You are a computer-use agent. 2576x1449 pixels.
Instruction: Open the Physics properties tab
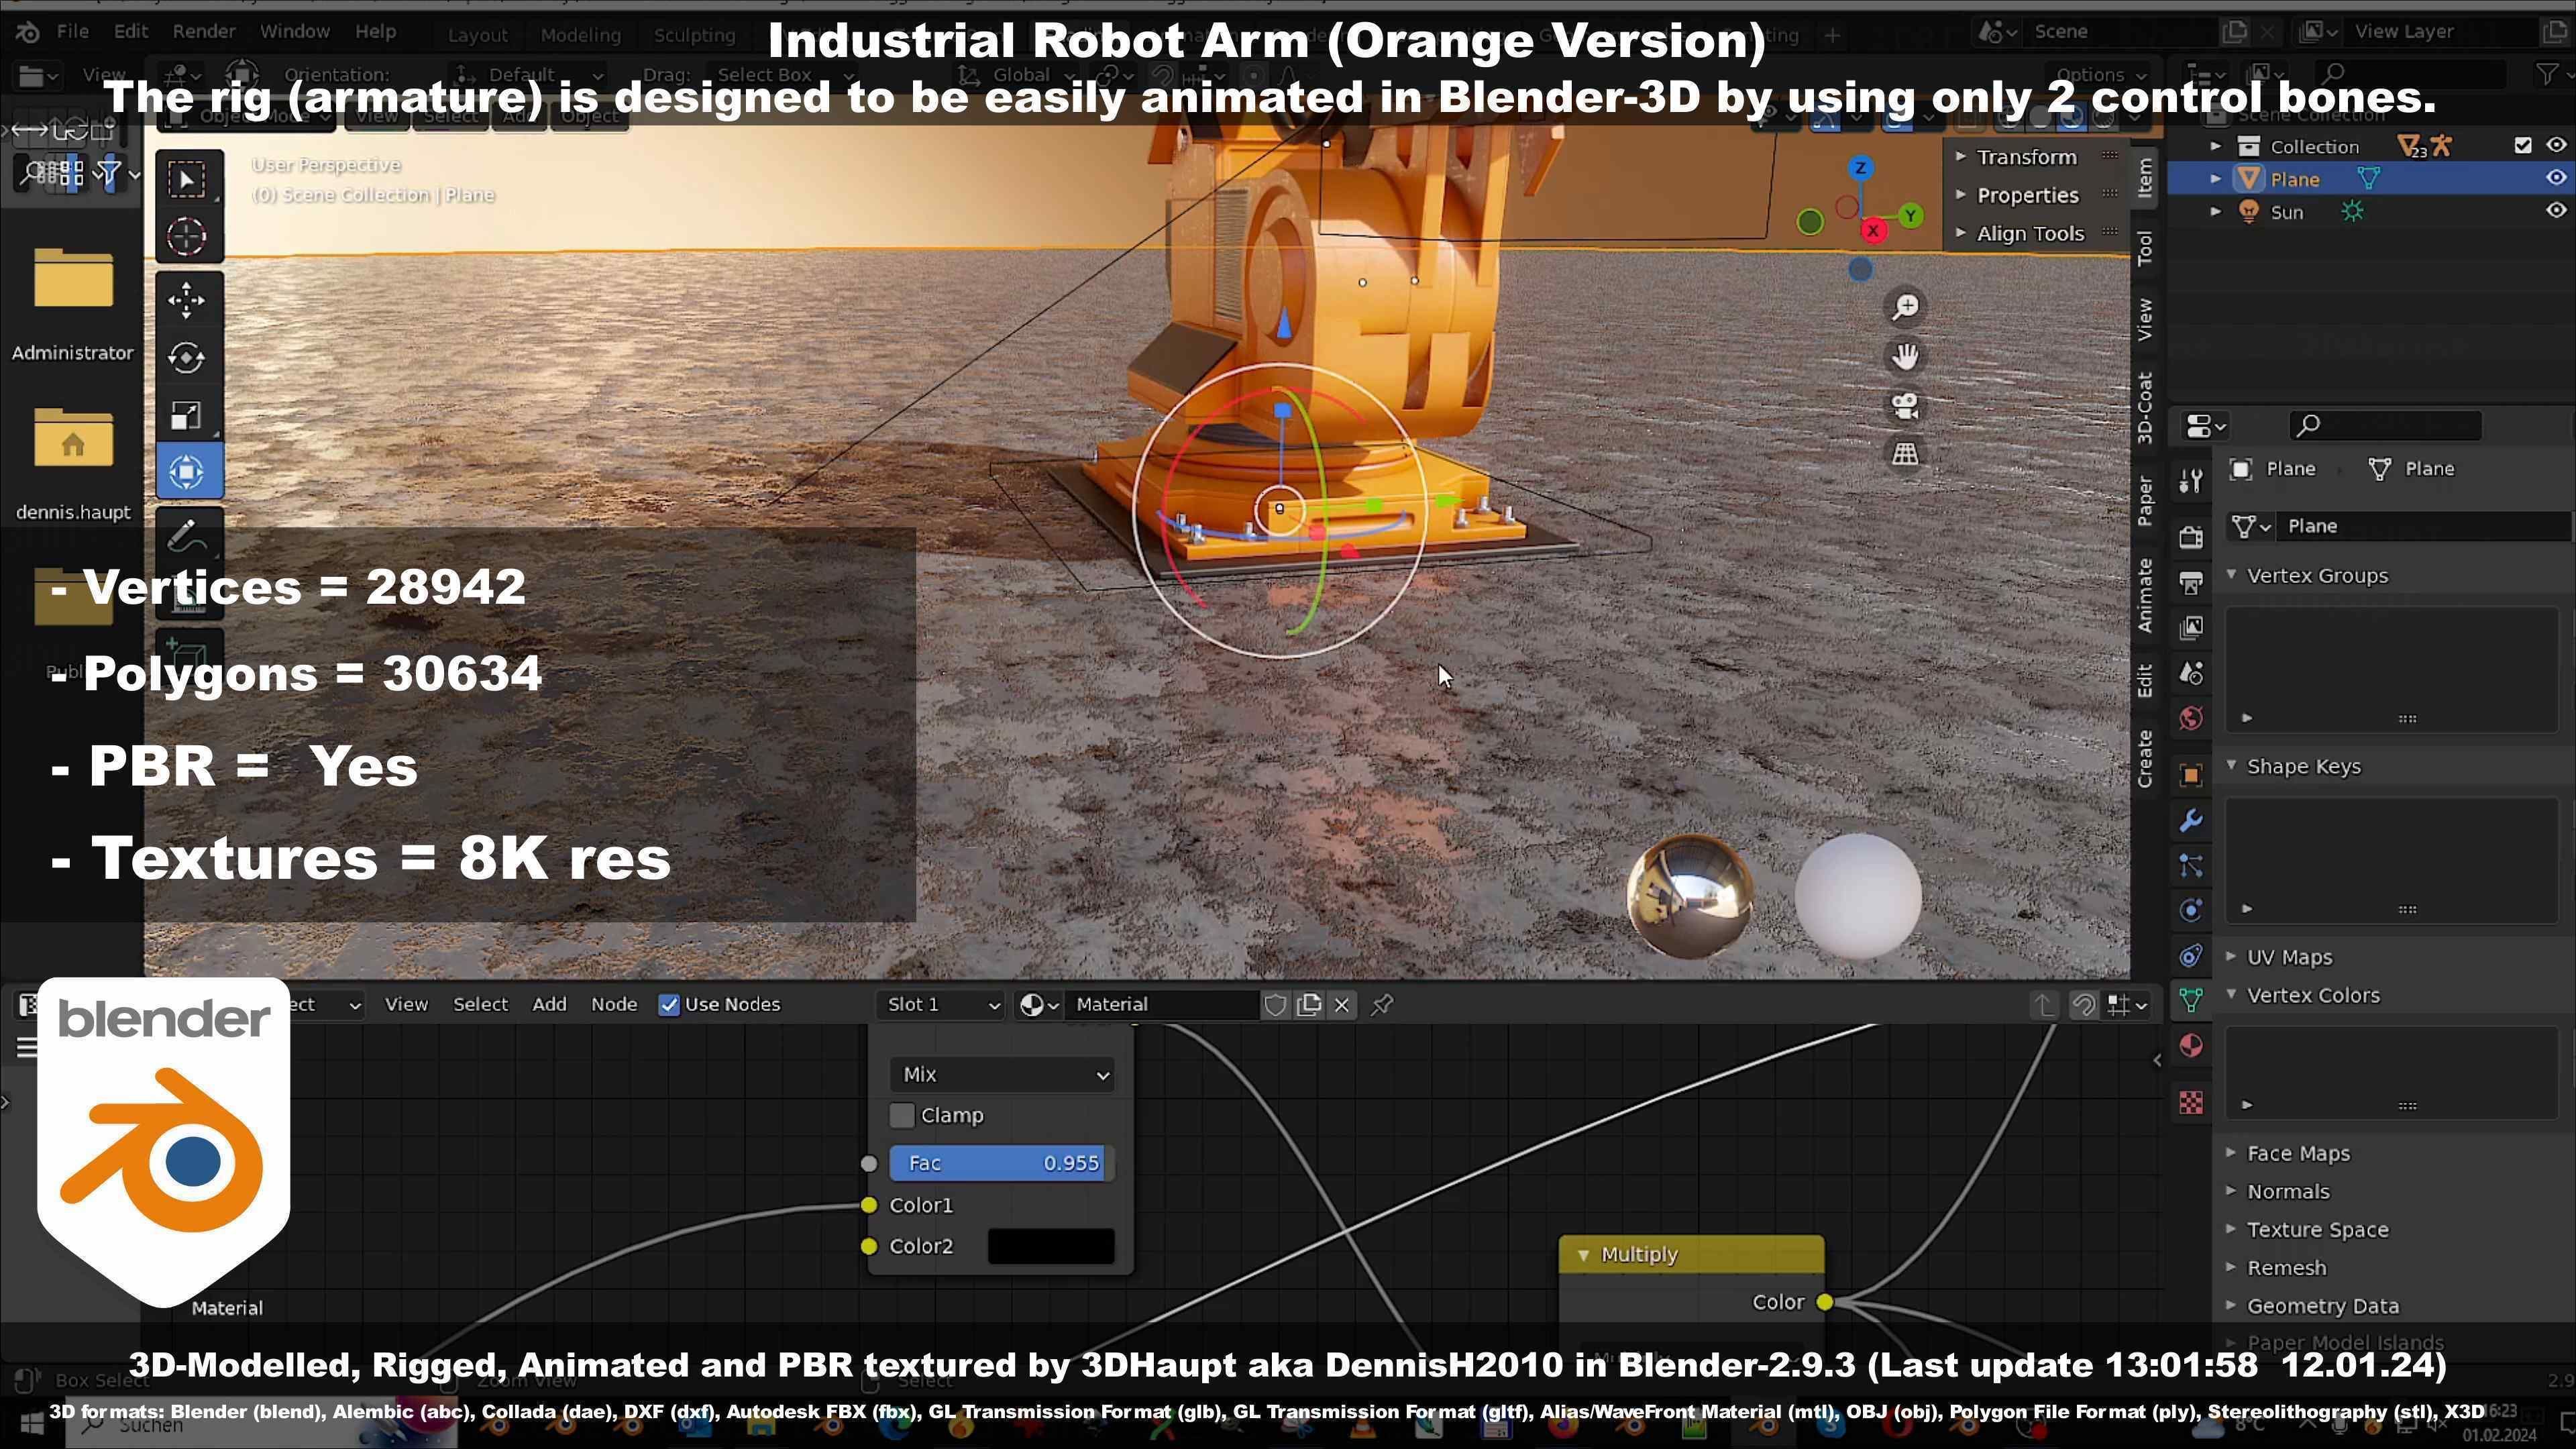tap(2191, 911)
